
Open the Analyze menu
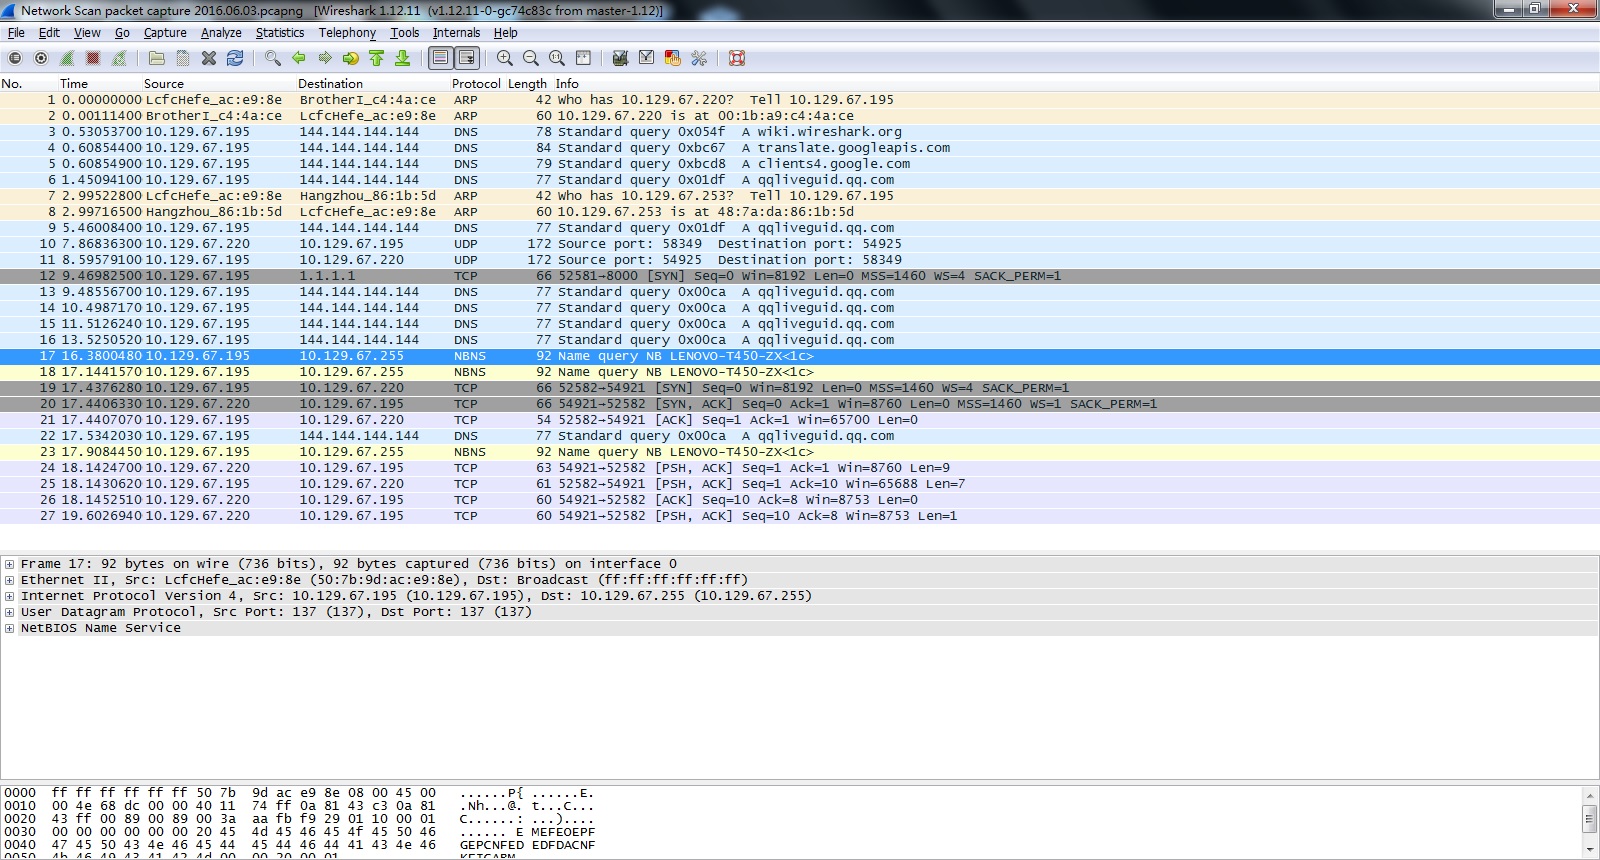[221, 32]
